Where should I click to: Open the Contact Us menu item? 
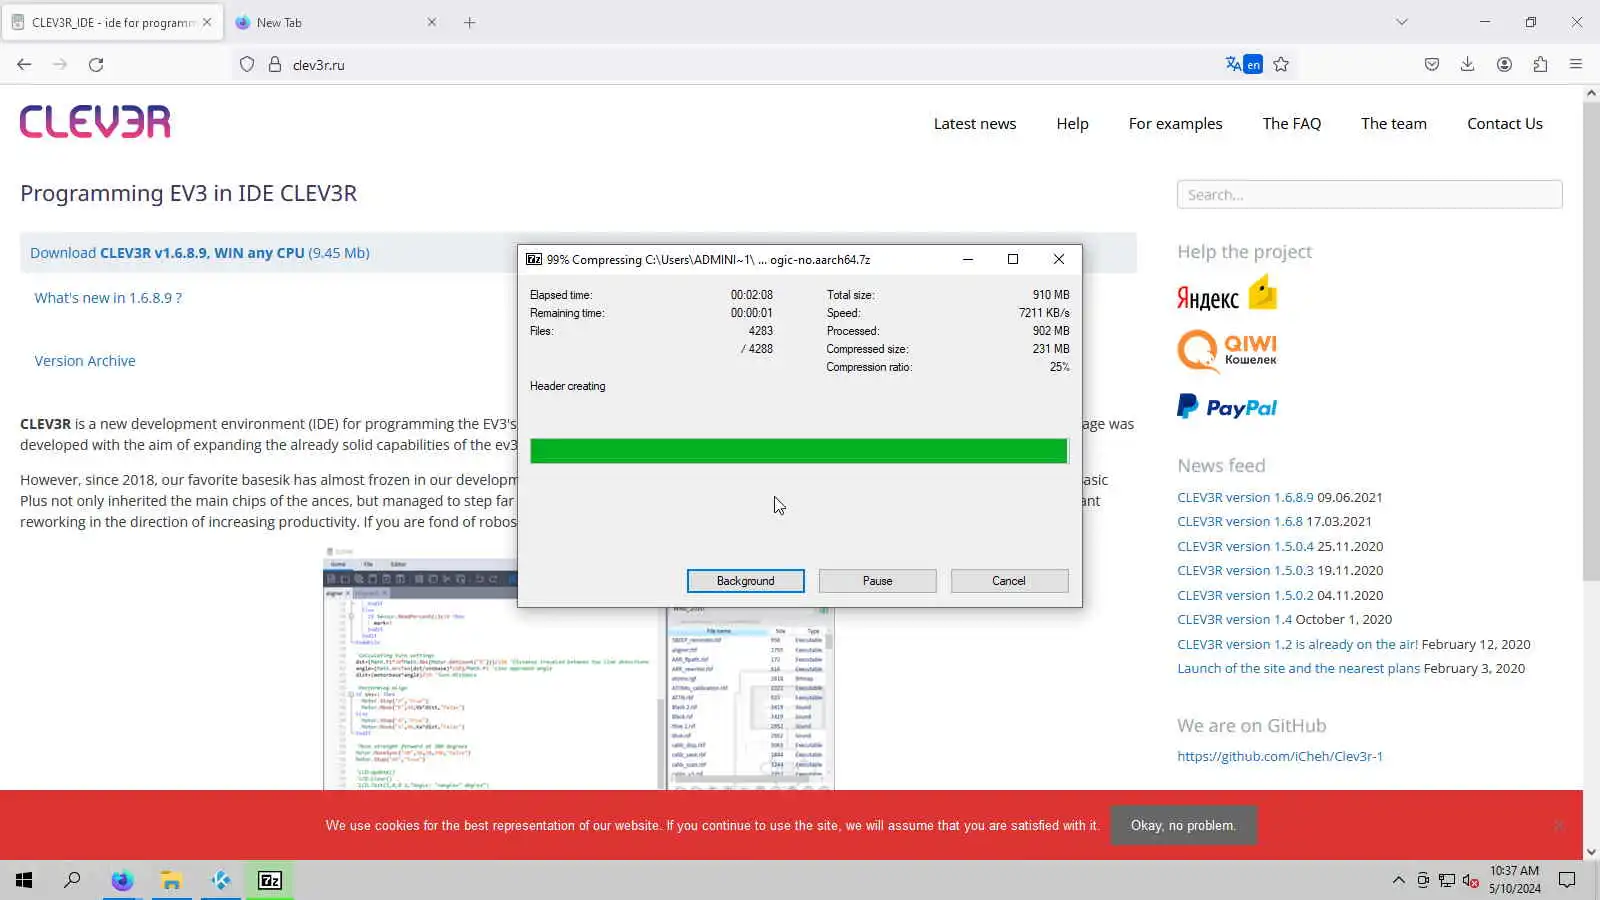click(1505, 124)
